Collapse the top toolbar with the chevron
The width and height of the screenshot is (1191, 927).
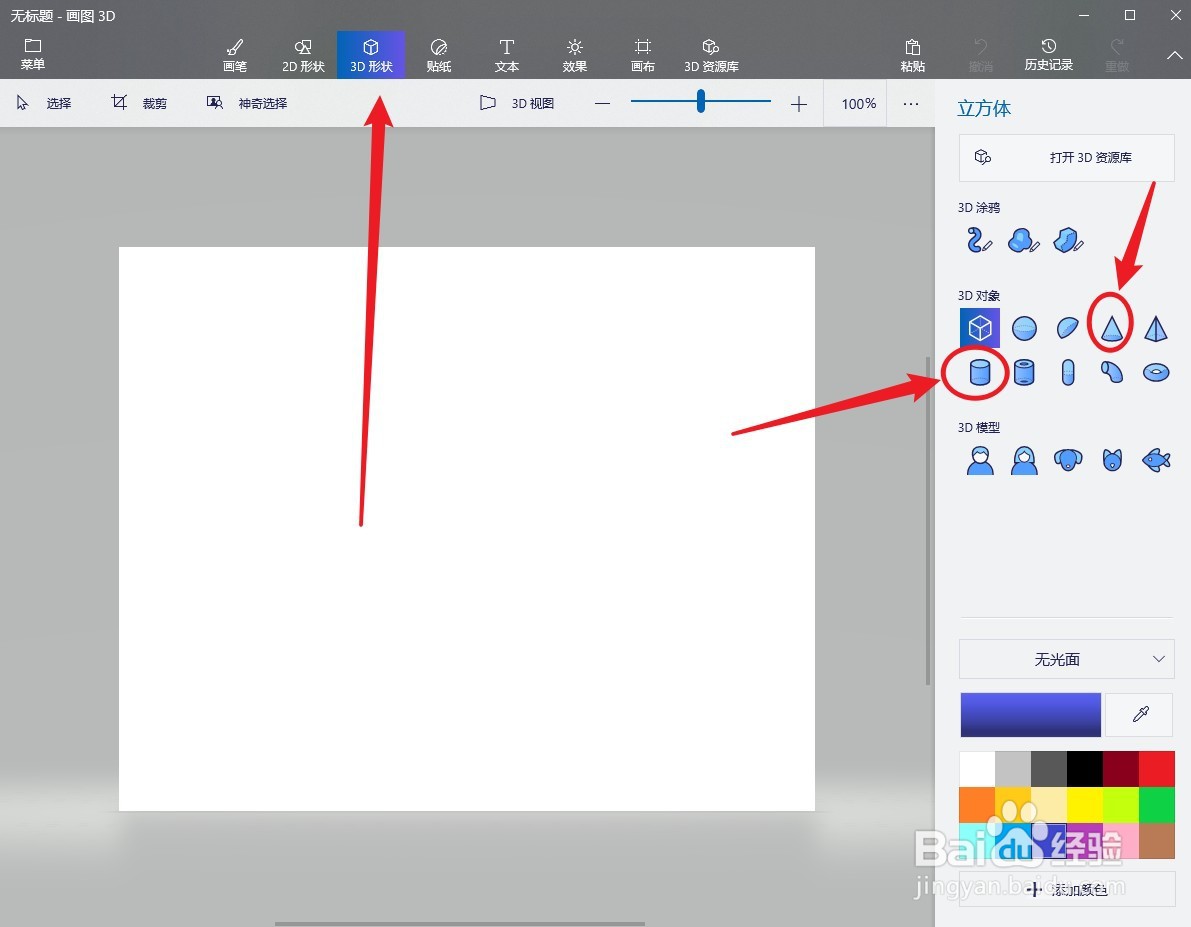pyautogui.click(x=1174, y=55)
